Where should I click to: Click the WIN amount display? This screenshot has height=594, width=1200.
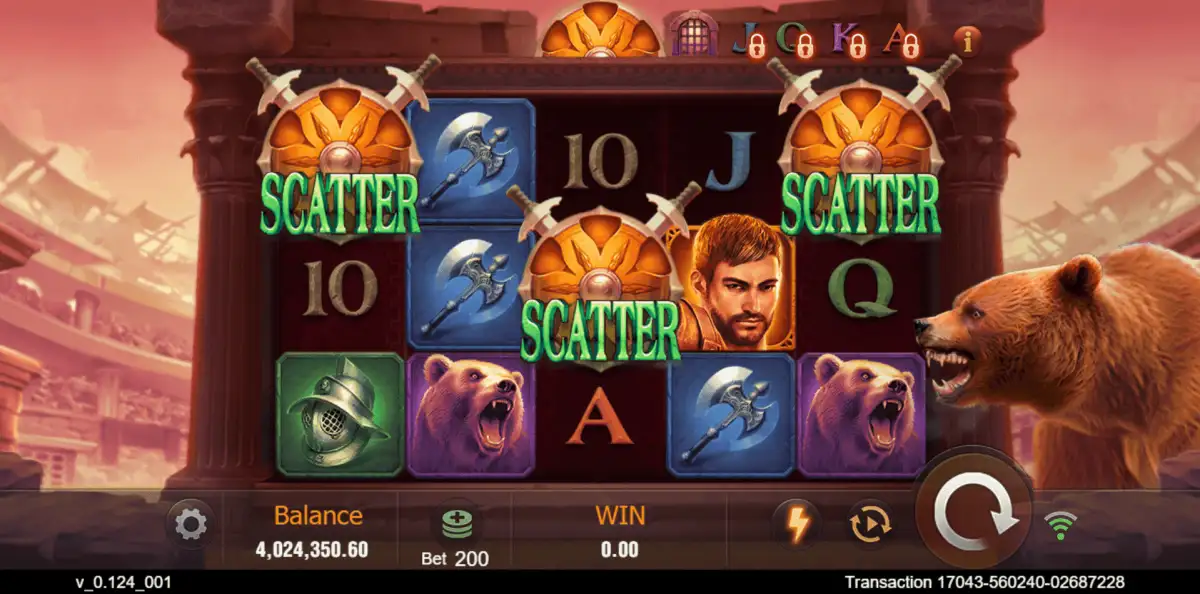[x=620, y=549]
